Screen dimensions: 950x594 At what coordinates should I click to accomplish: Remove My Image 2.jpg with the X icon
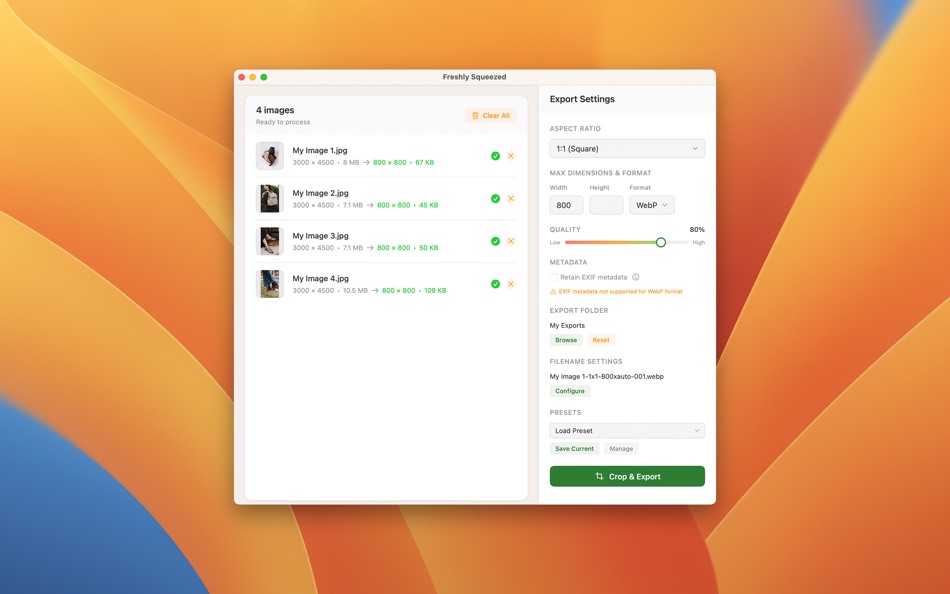click(511, 199)
